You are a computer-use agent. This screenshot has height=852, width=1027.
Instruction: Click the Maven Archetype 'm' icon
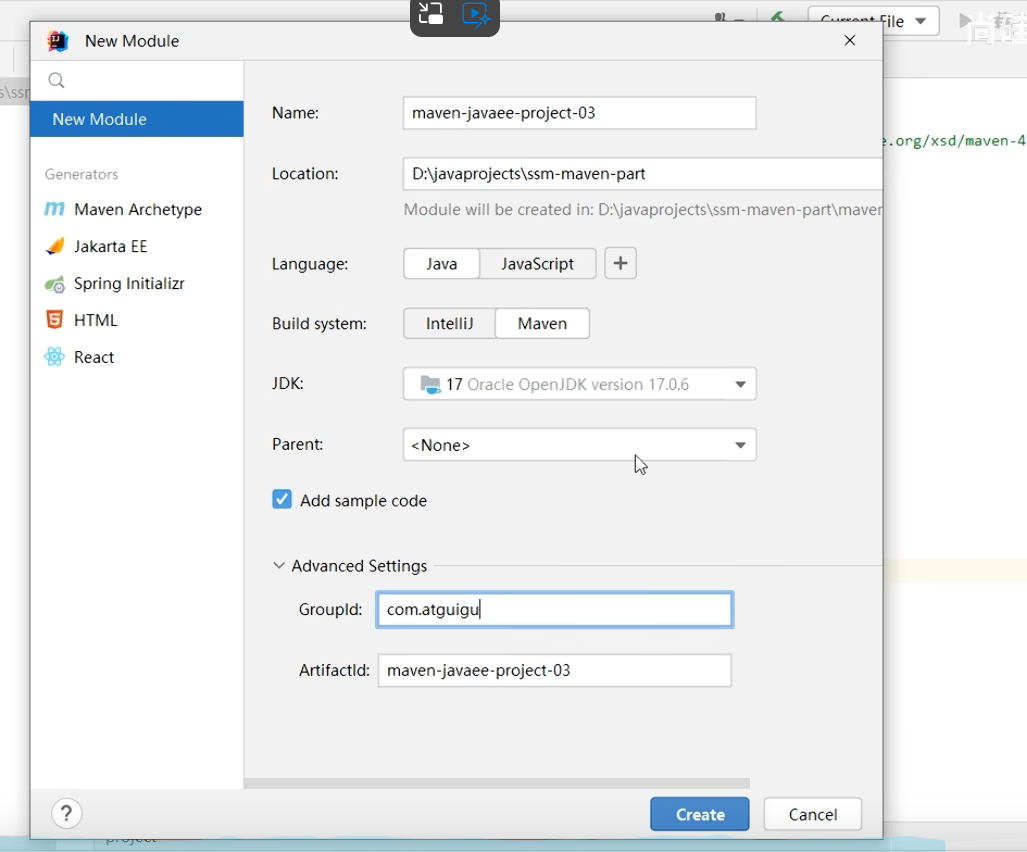[x=54, y=209]
